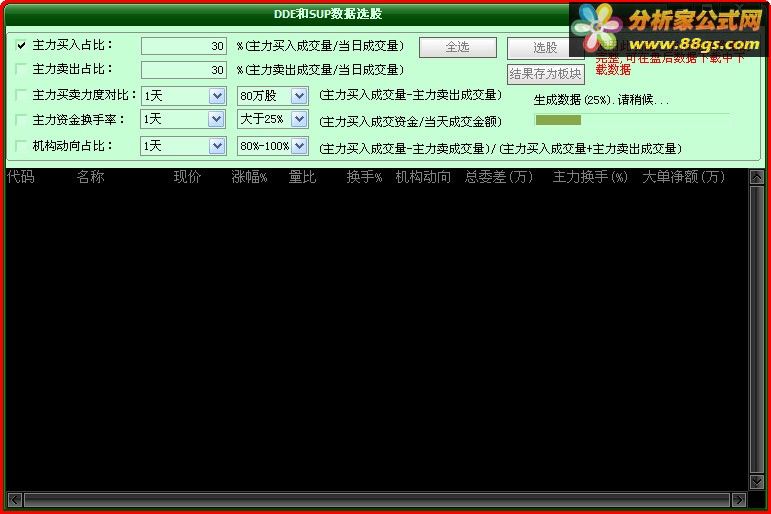Click the 结果存为板块 button
This screenshot has width=771, height=514.
[x=546, y=74]
